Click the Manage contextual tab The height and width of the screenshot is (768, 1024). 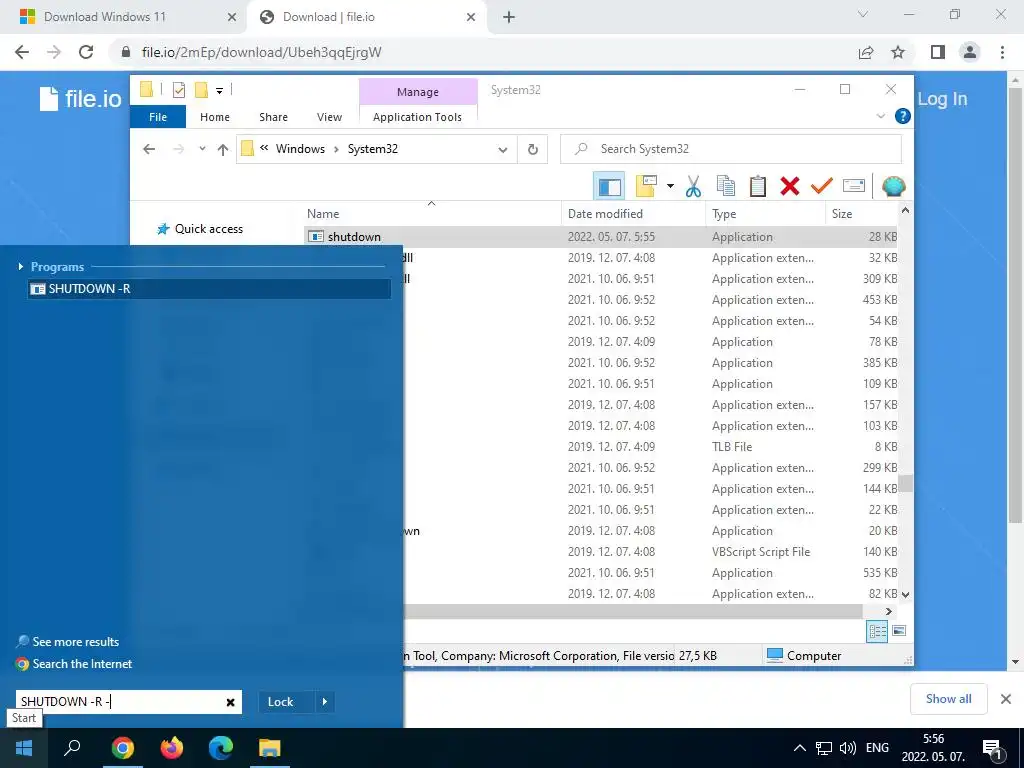tap(418, 92)
